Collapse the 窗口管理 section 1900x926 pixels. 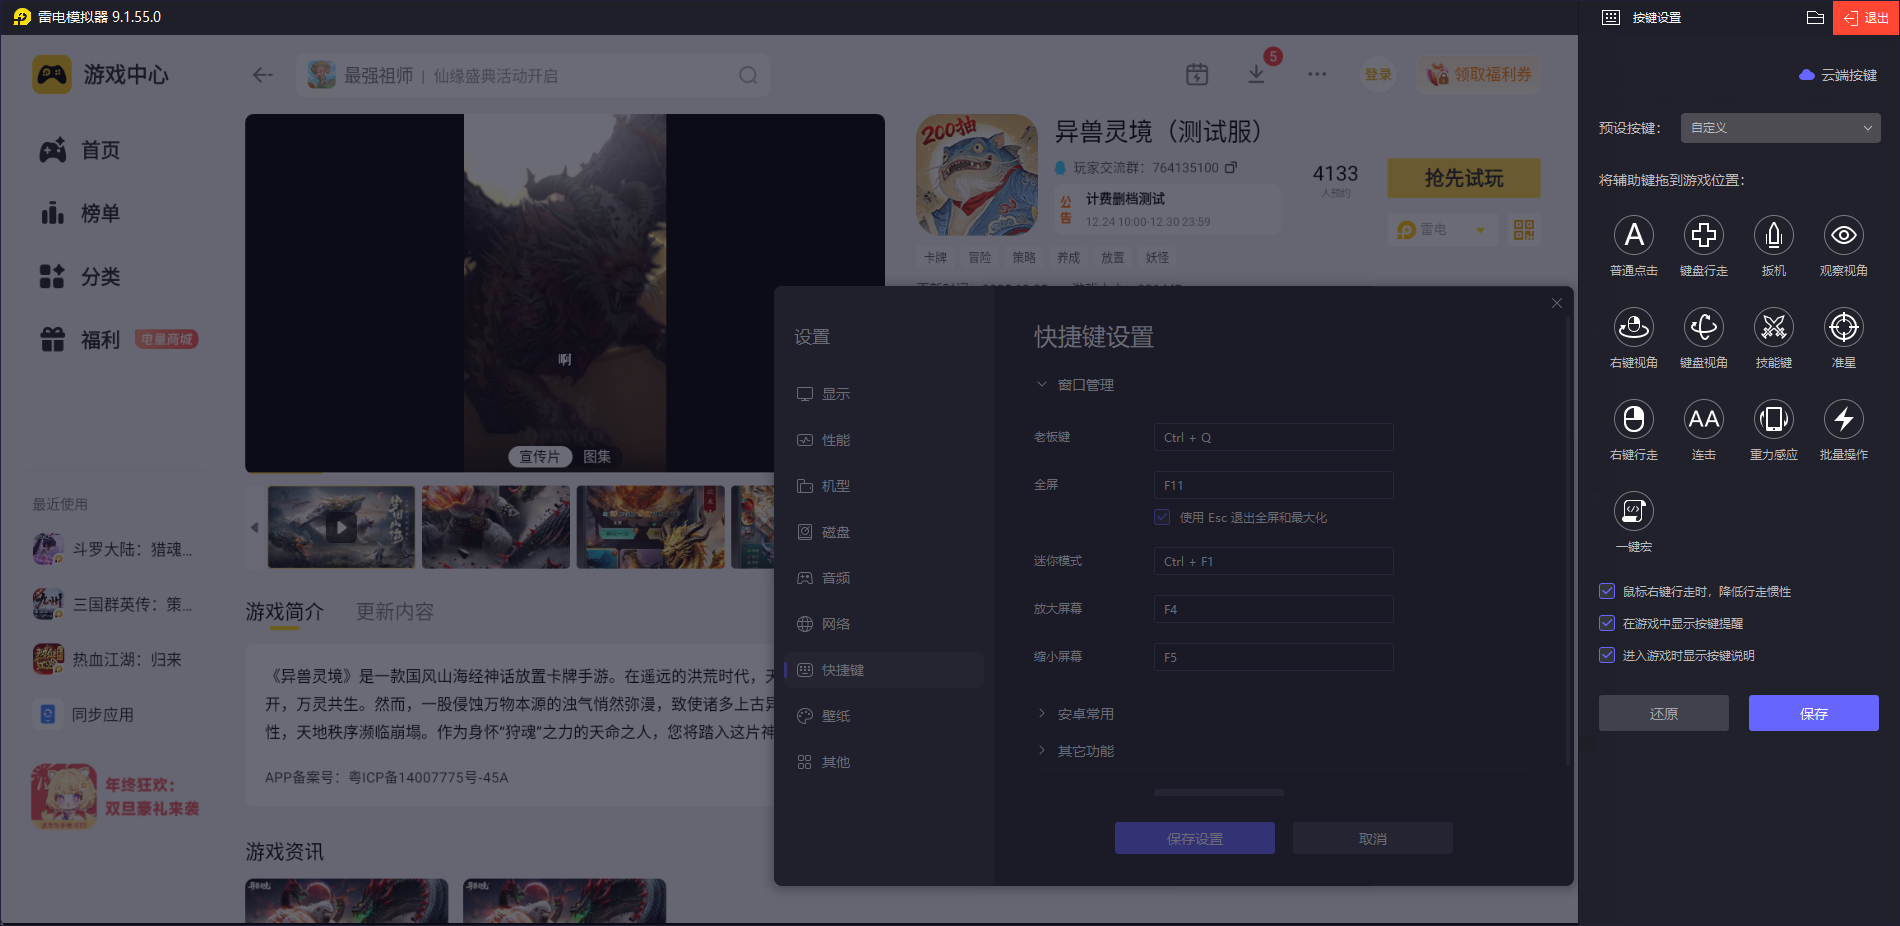tap(1075, 385)
